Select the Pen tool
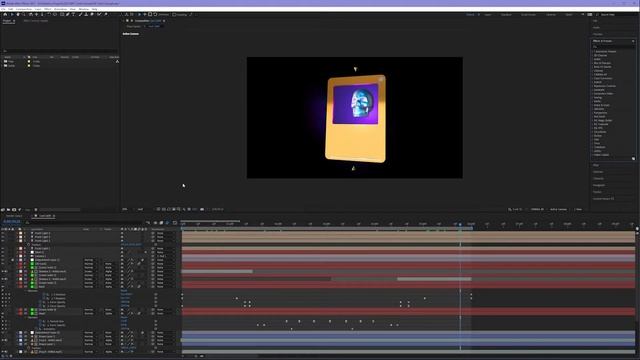This screenshot has width=640, height=360. pos(68,14)
